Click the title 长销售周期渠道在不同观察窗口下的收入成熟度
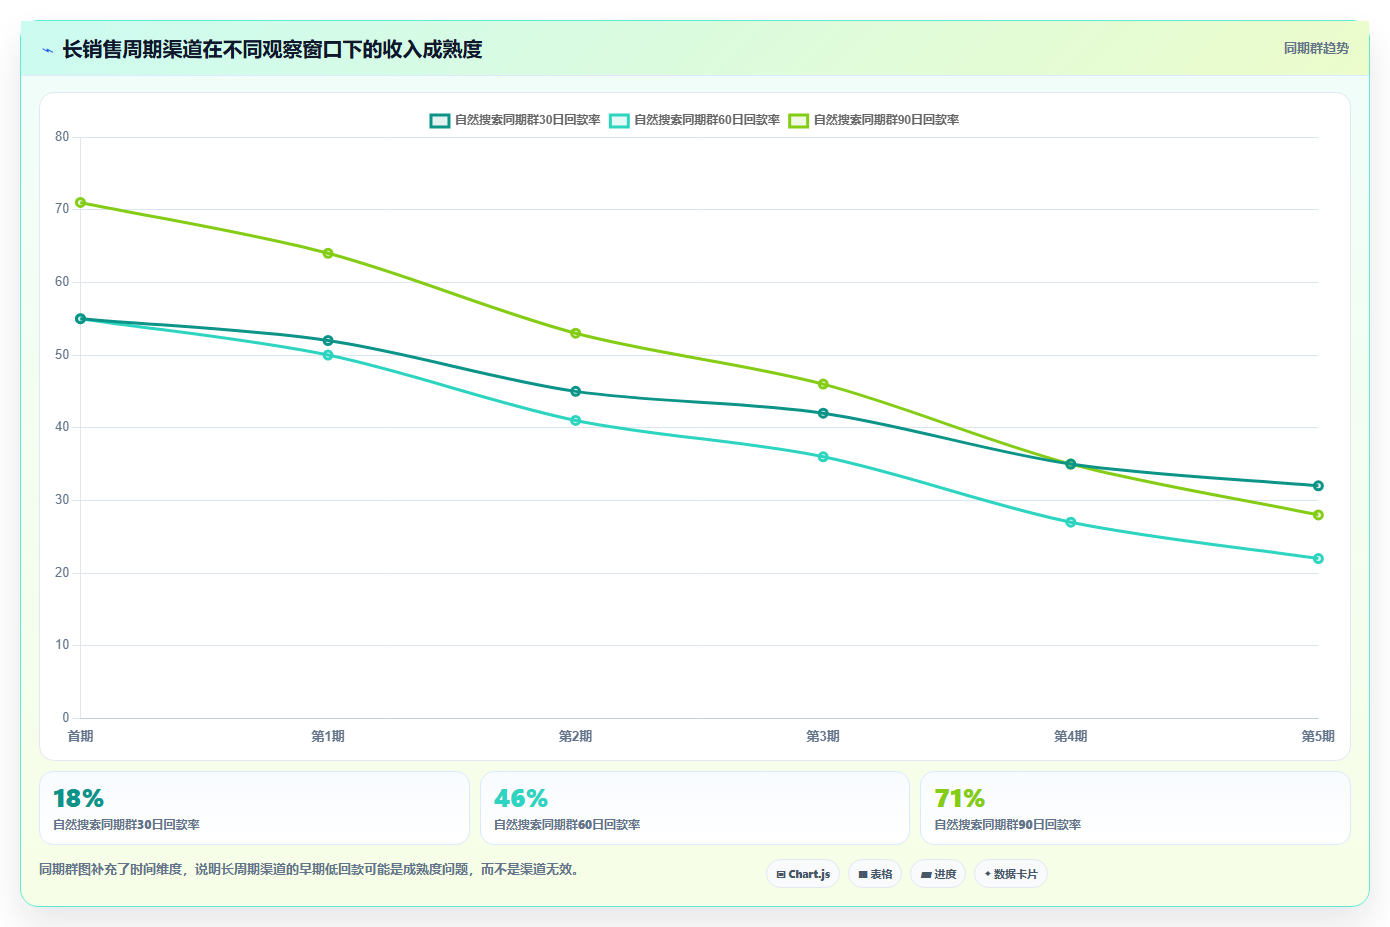This screenshot has width=1390, height=927. tap(273, 49)
